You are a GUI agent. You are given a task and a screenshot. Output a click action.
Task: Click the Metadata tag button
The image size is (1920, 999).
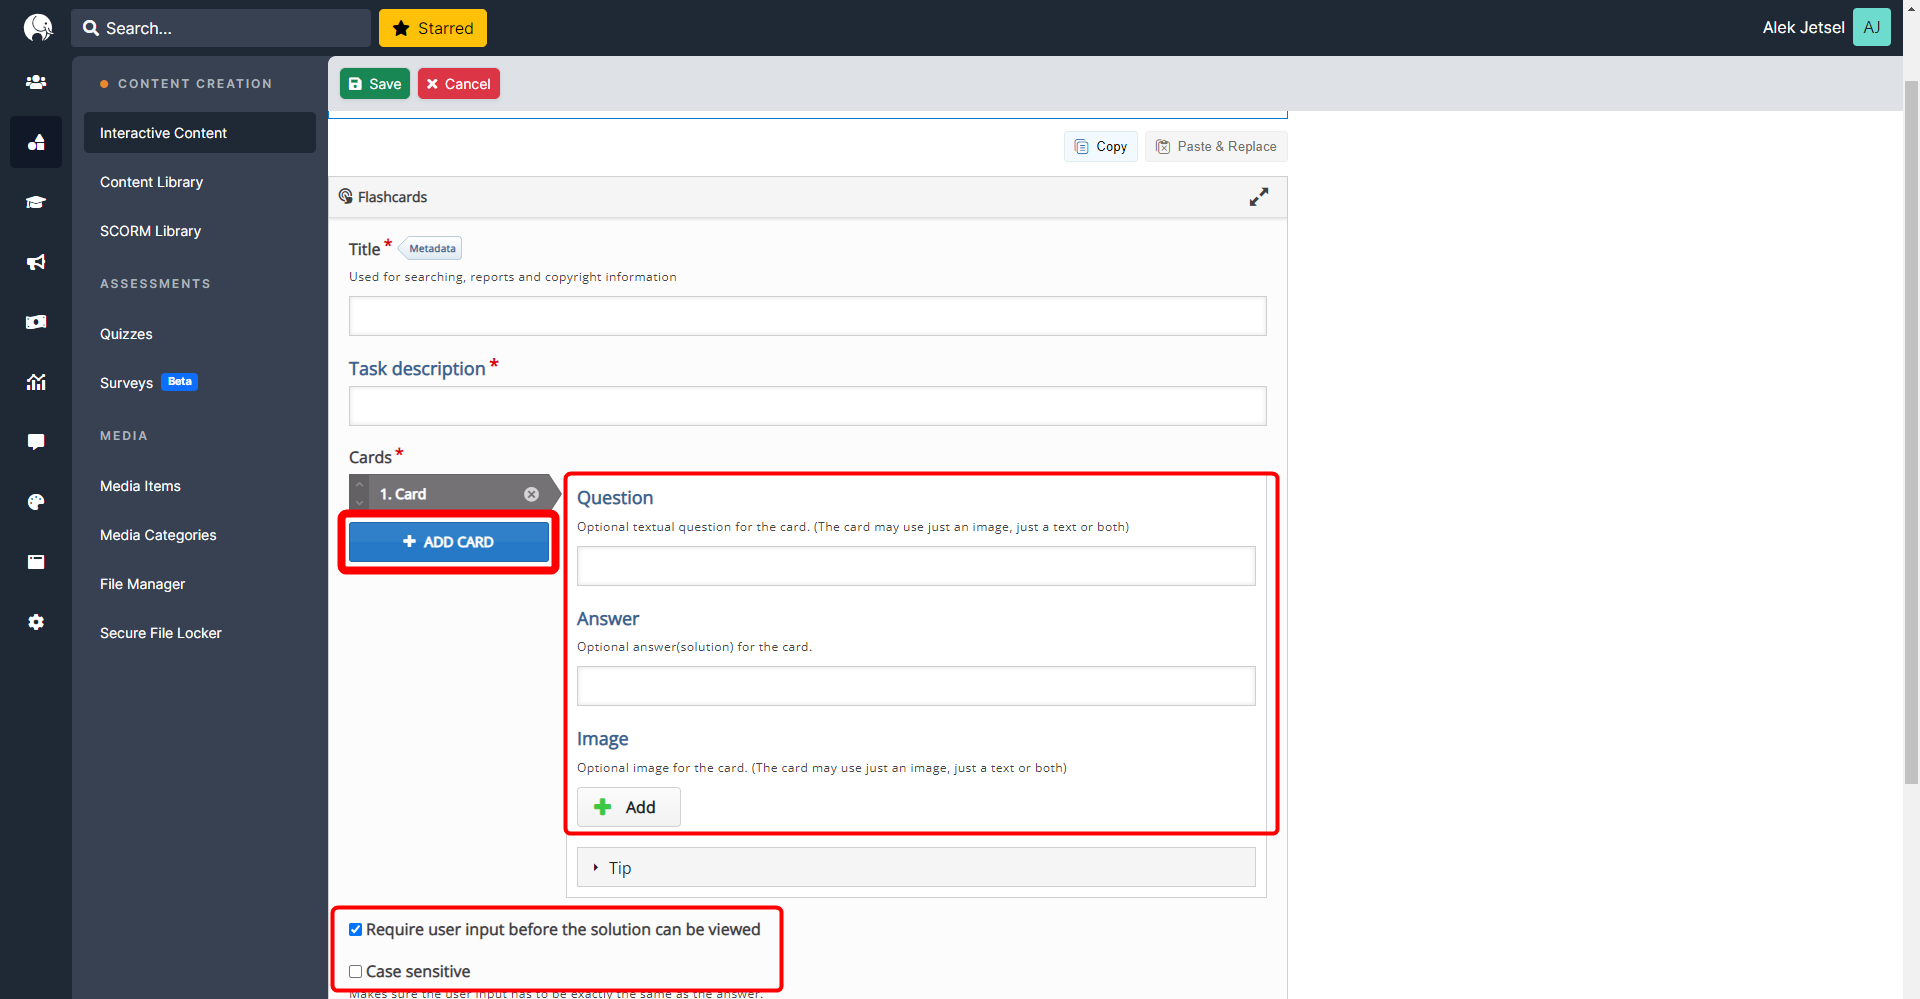[x=431, y=248]
